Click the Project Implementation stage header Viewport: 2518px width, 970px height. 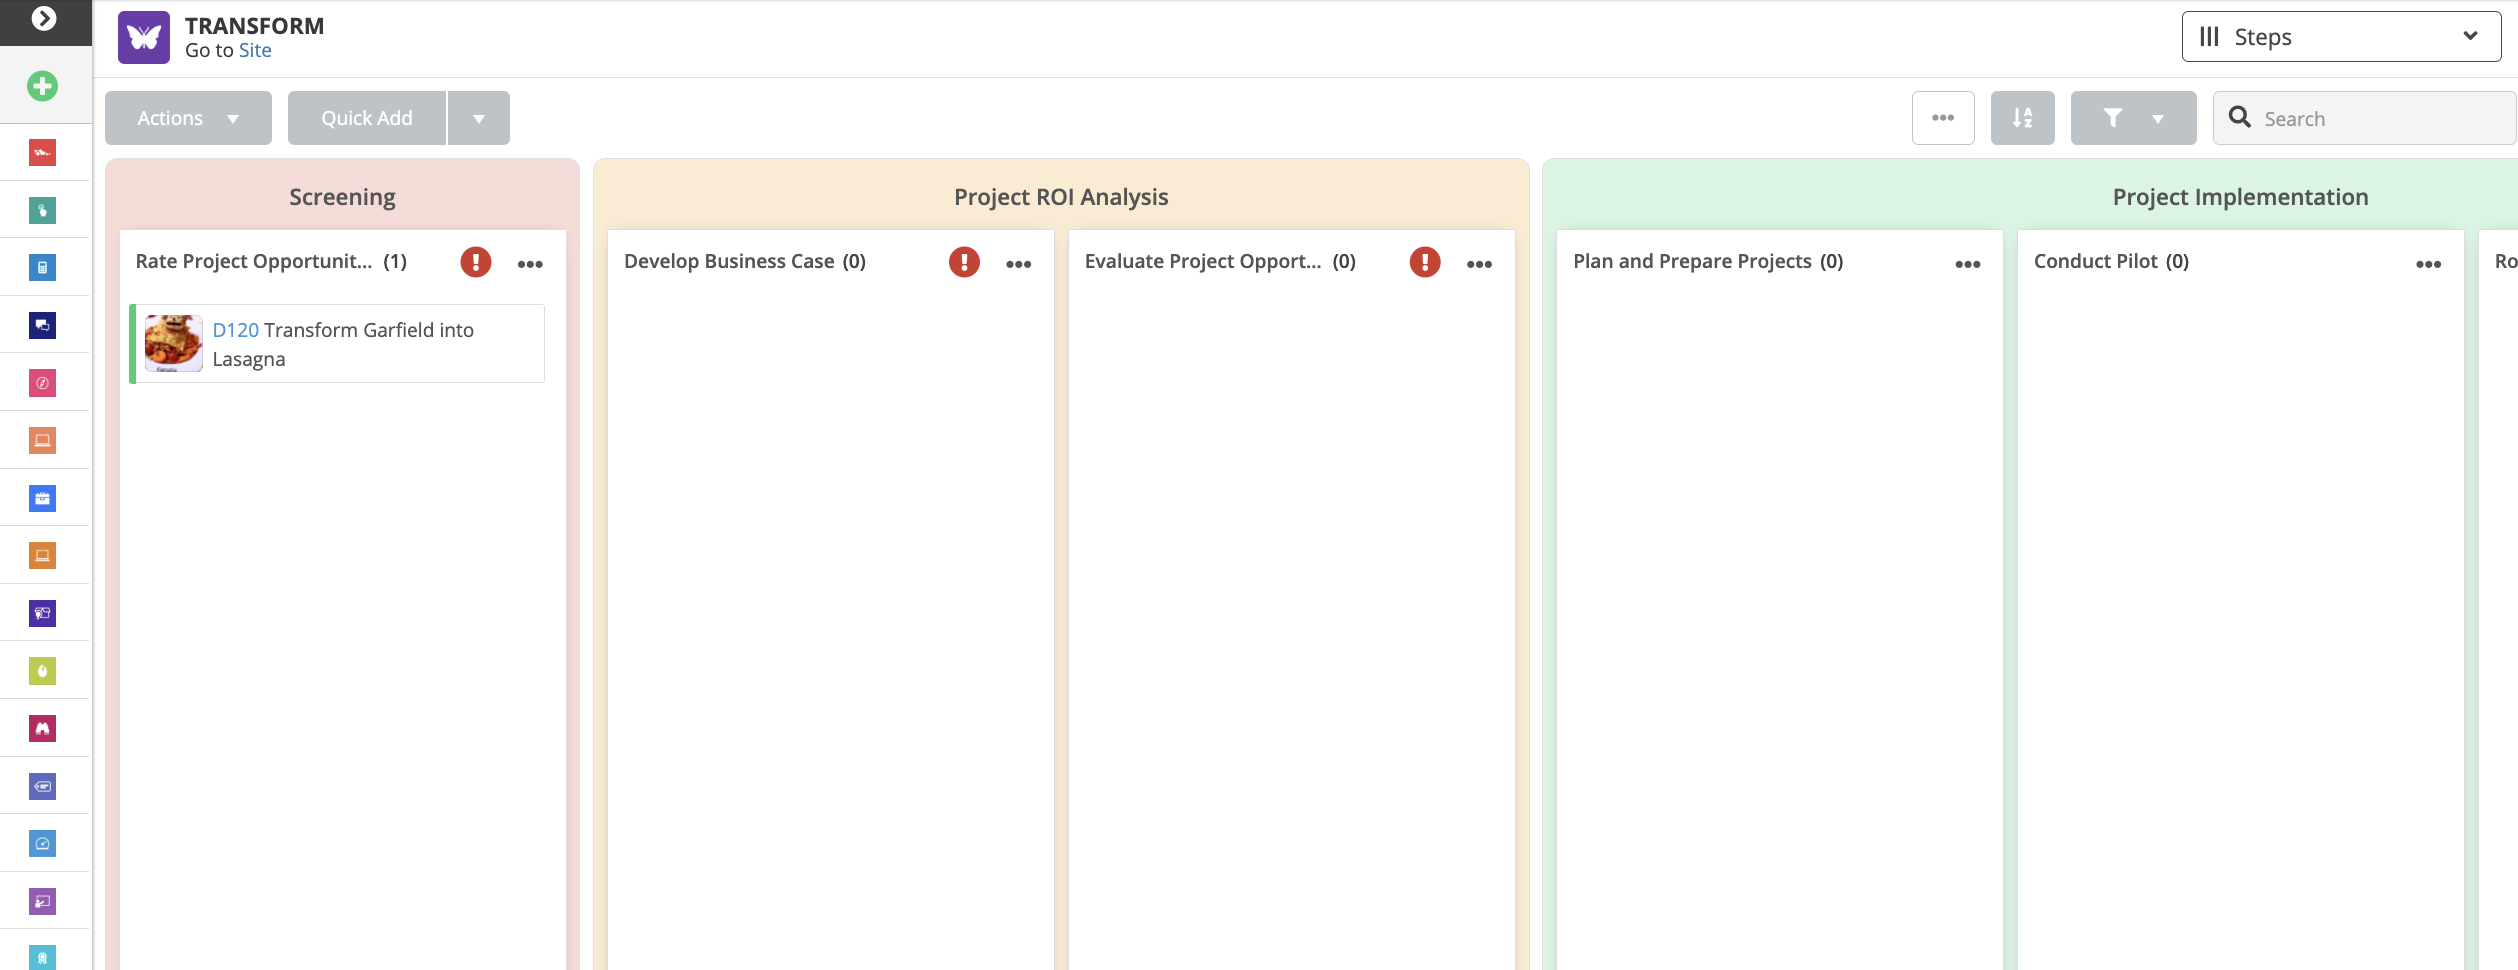pos(2240,197)
